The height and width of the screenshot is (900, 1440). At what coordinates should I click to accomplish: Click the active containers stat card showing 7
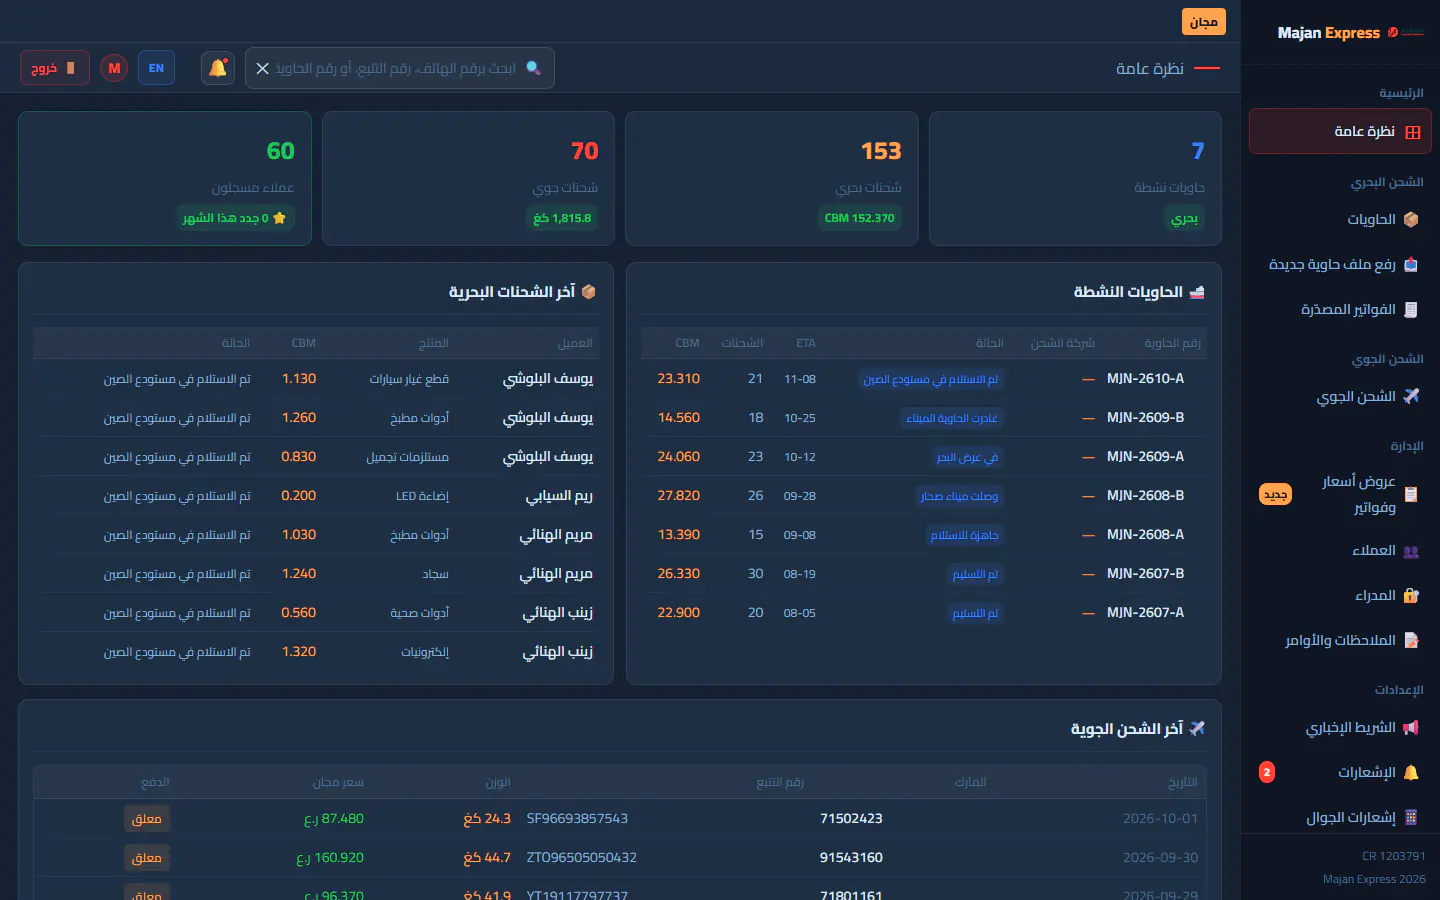click(x=1075, y=178)
